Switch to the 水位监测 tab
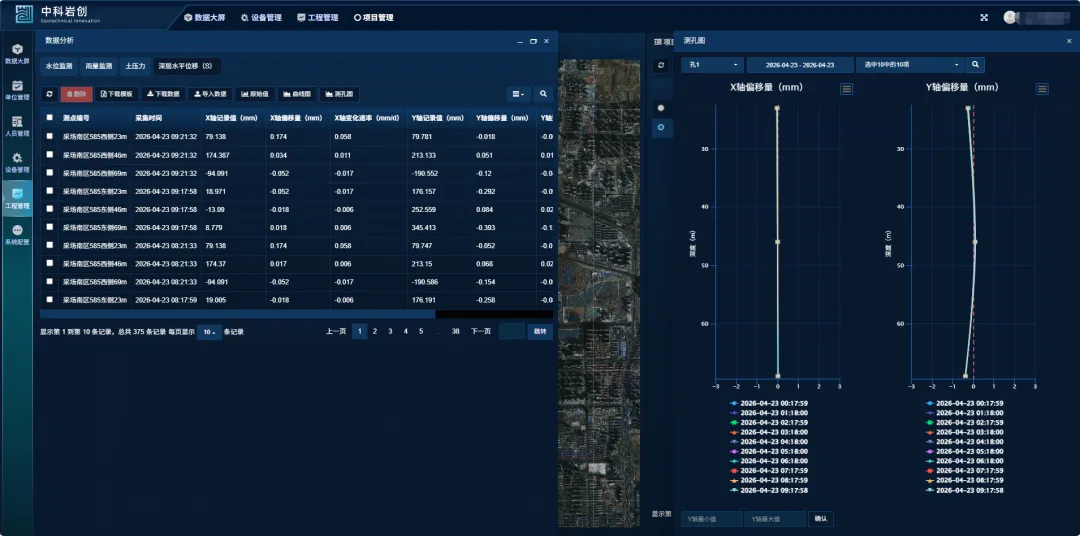Viewport: 1080px width, 536px height. [x=59, y=66]
